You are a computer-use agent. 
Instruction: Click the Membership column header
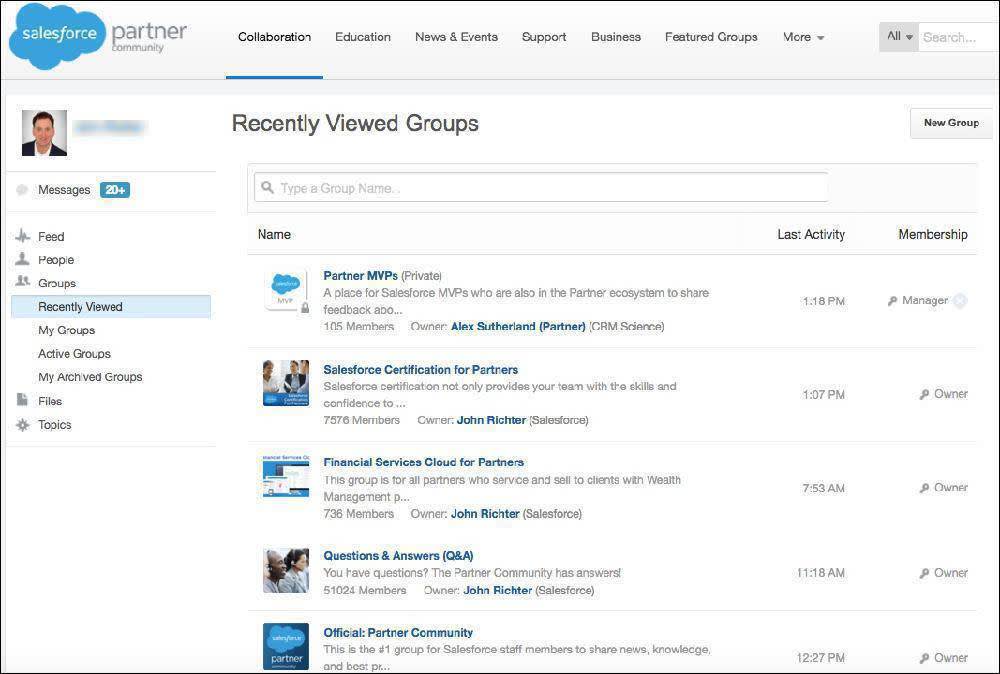coord(932,234)
